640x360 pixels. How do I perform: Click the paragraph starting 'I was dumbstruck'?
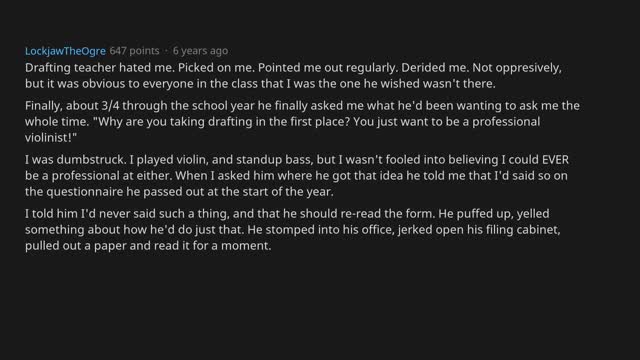tap(297, 176)
